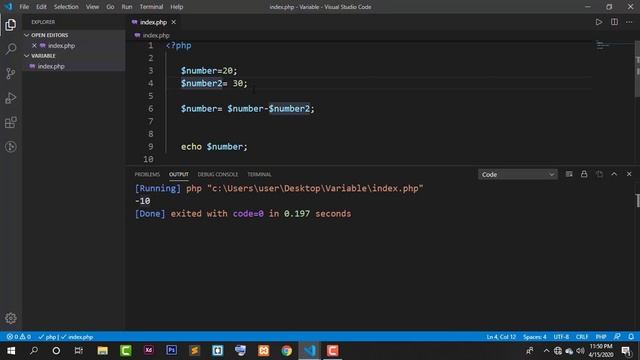The image size is (640, 360).
Task: Open Source Control view
Action: point(11,73)
